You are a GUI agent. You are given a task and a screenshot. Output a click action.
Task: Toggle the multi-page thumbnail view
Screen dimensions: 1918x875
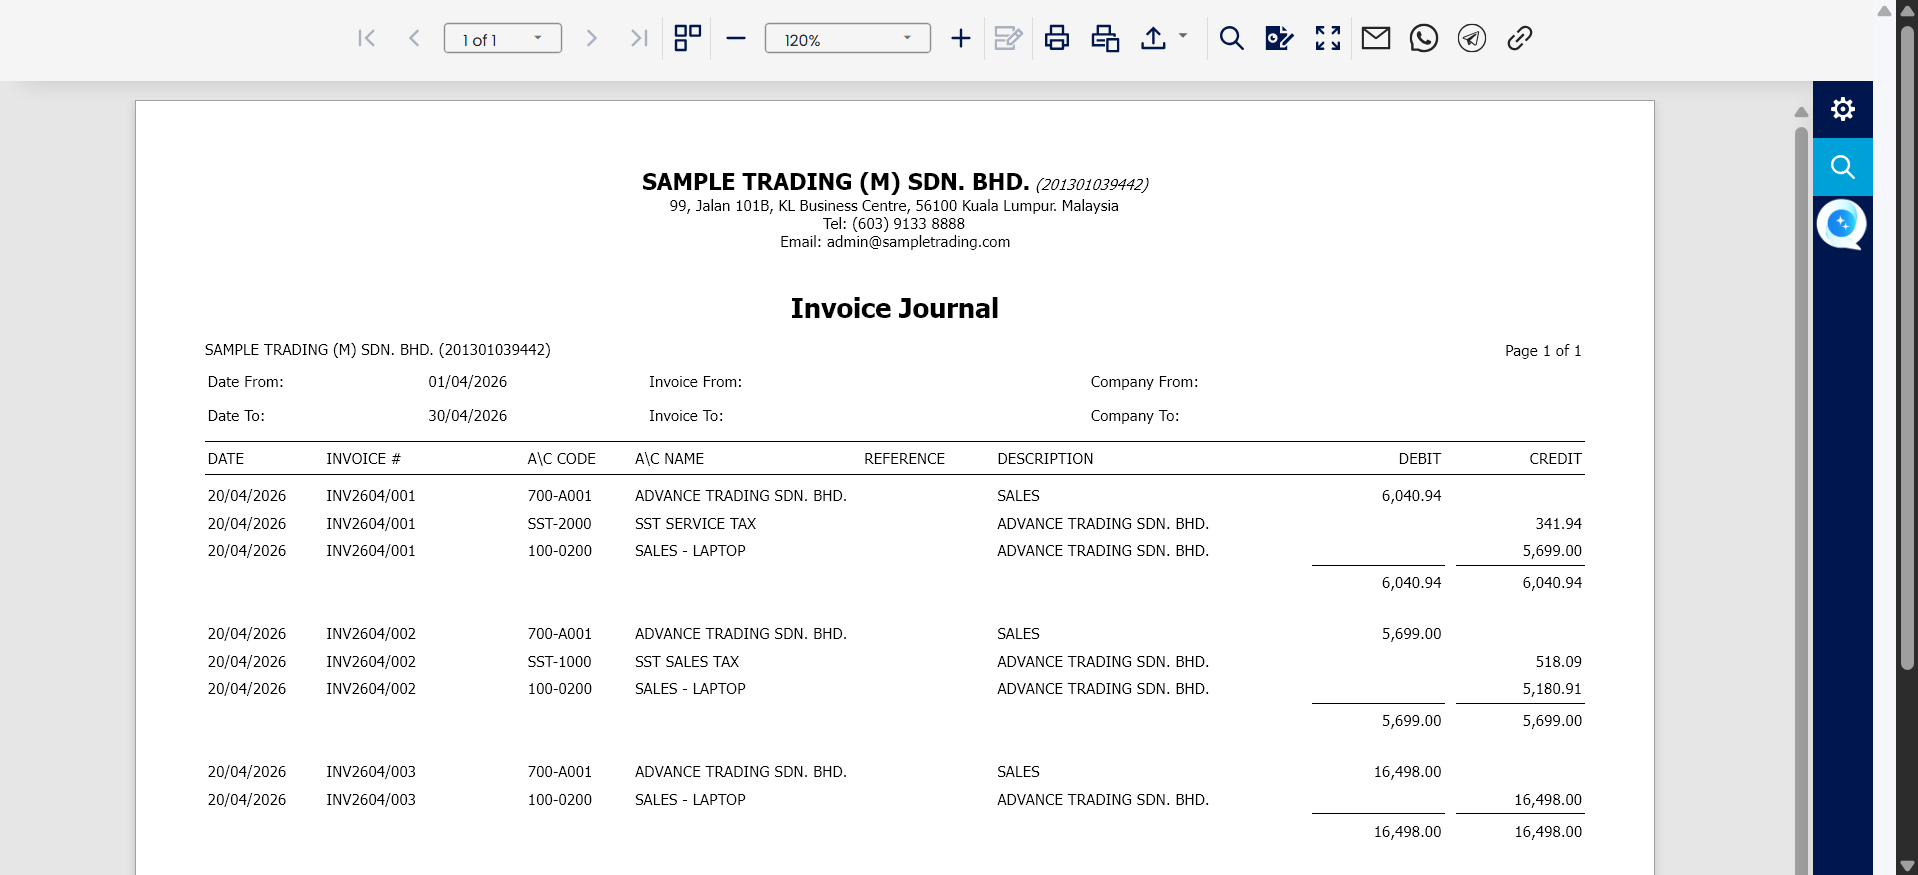tap(687, 39)
